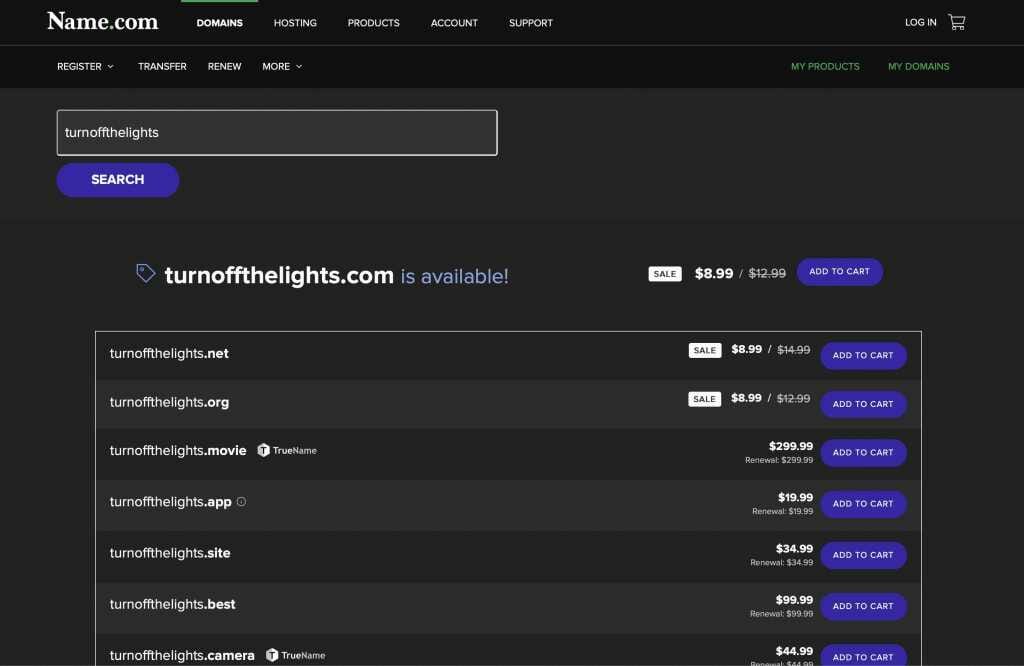The image size is (1024, 666).
Task: Open the ACCOUNT menu
Action: (x=454, y=23)
